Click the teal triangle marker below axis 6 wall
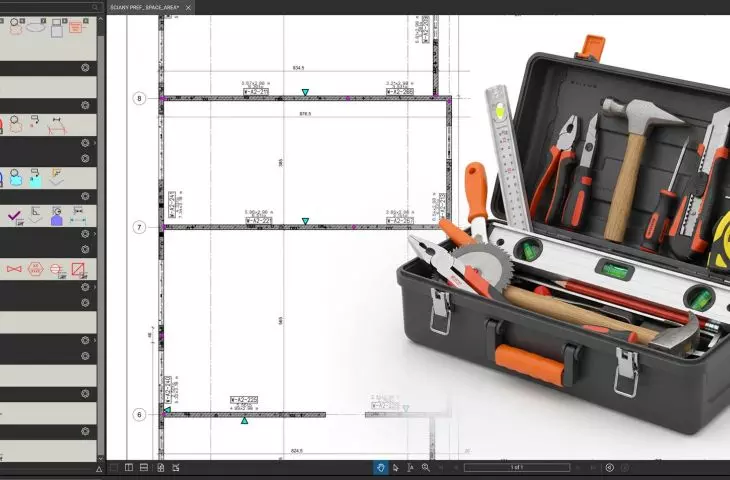Screen dimensions: 730x480 [x=244, y=421]
